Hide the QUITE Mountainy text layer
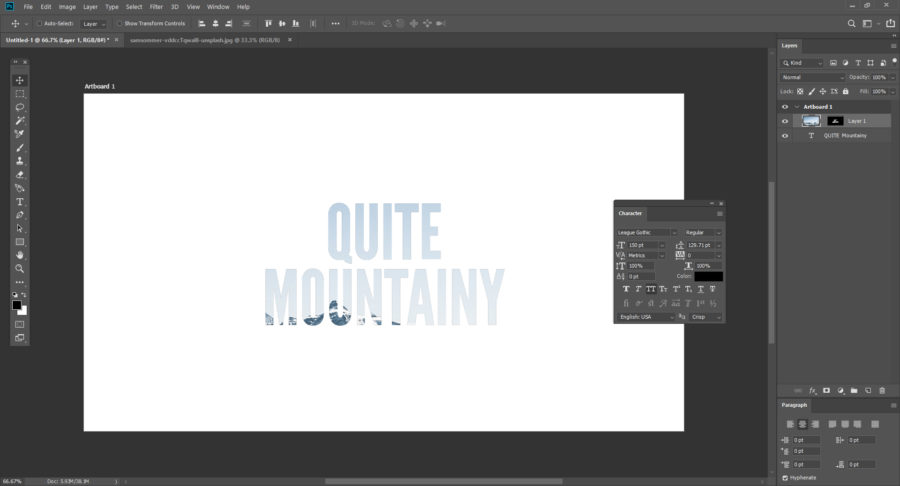 coord(785,136)
